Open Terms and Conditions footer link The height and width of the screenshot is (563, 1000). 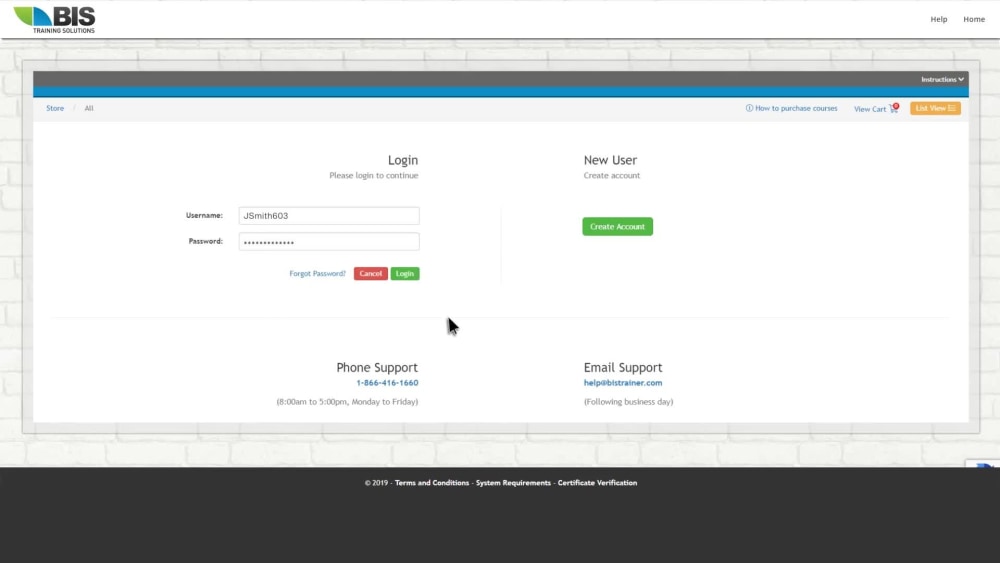tap(432, 483)
